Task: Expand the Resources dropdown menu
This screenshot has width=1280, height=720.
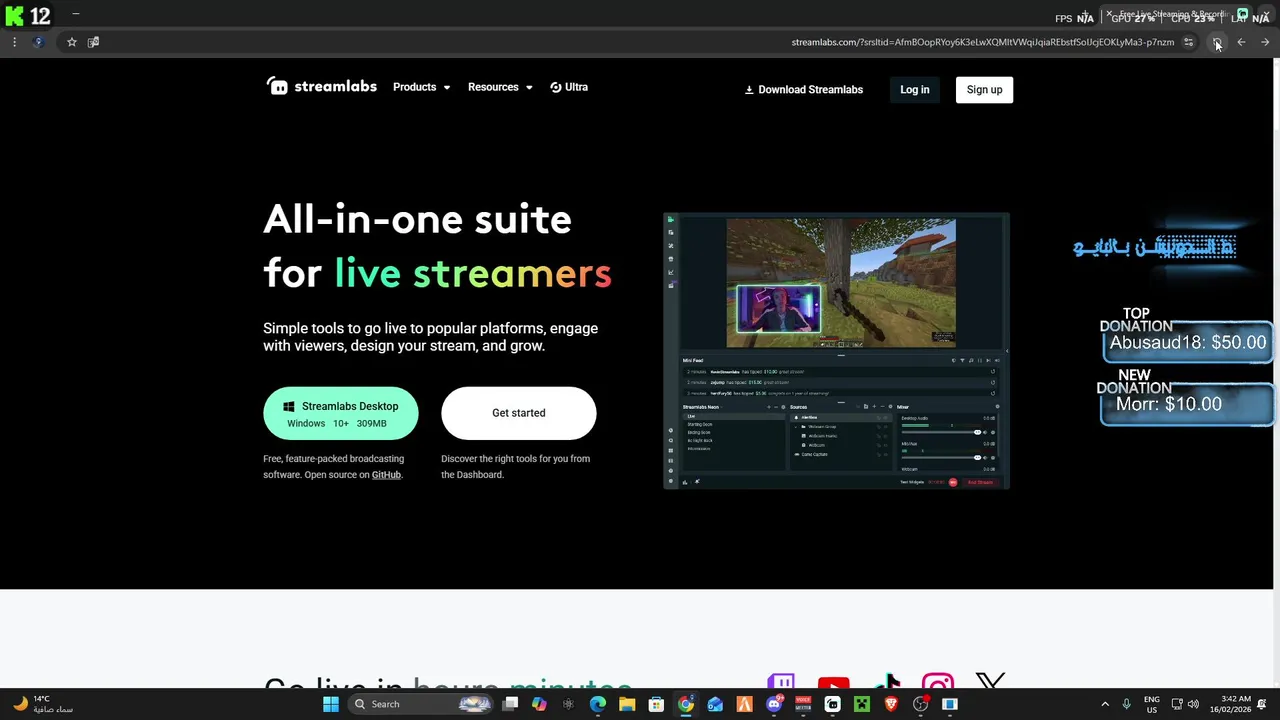Action: pyautogui.click(x=500, y=87)
